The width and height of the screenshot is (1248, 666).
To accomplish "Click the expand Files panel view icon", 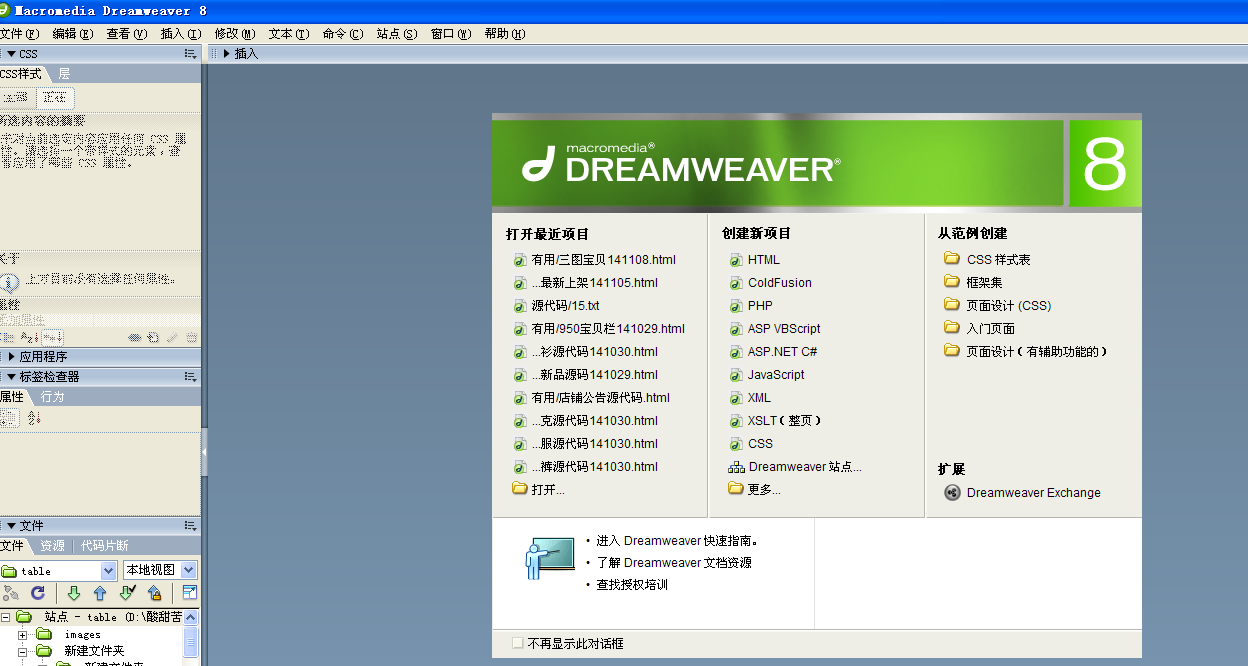I will 189,593.
